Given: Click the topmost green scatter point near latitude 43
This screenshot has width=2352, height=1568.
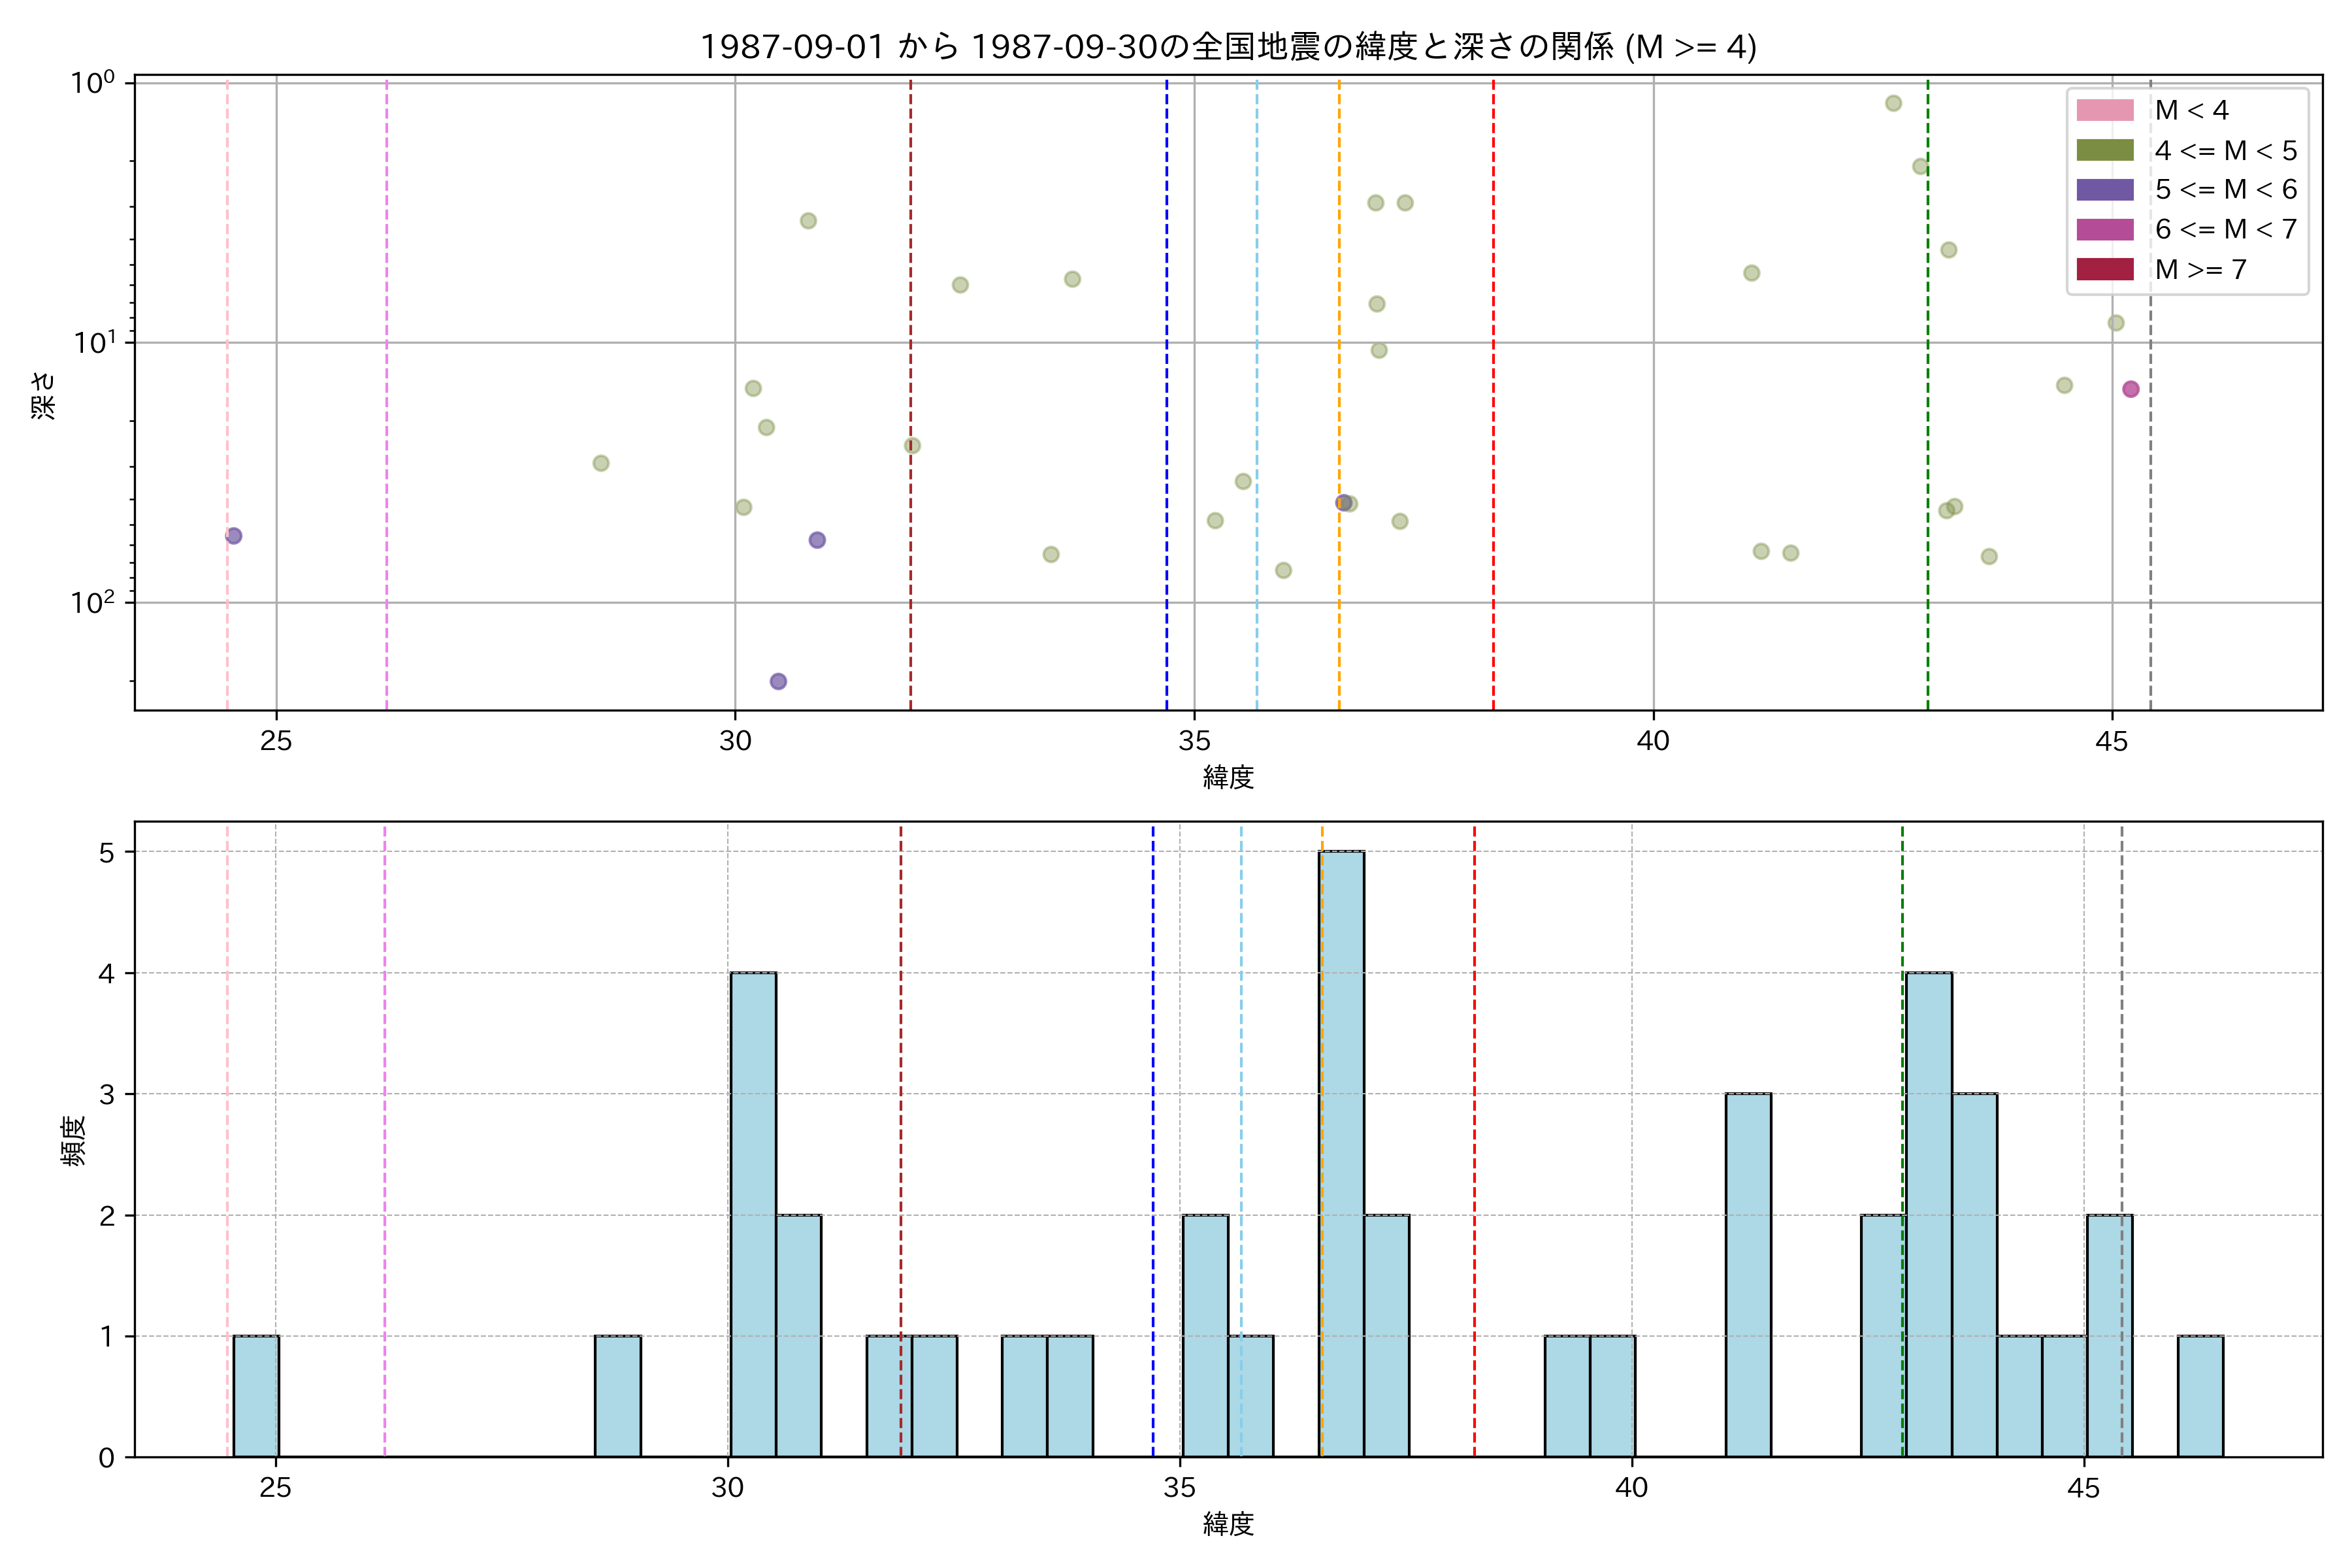Looking at the screenshot, I should [x=1893, y=103].
